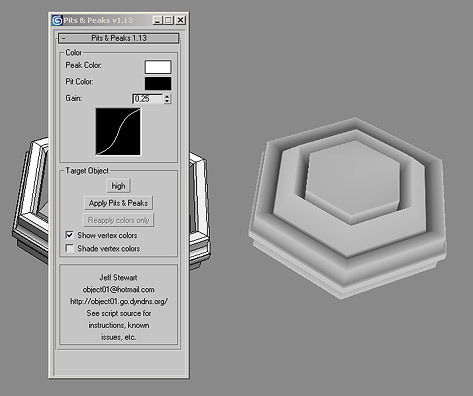Click the object01.go.dyndns.org URL text
Image resolution: width=473 pixels, height=396 pixels.
click(119, 301)
